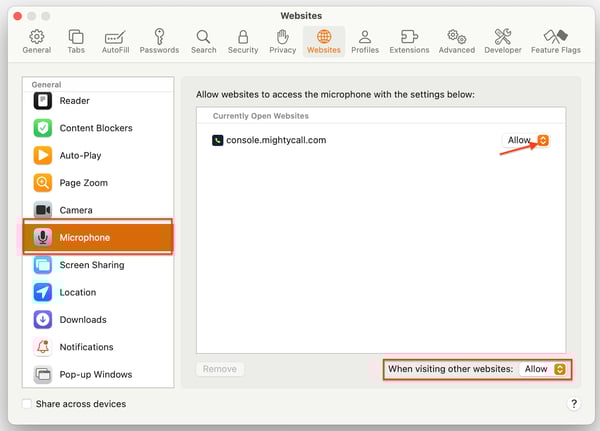
Task: Click the Notifications bell icon
Action: tap(42, 347)
